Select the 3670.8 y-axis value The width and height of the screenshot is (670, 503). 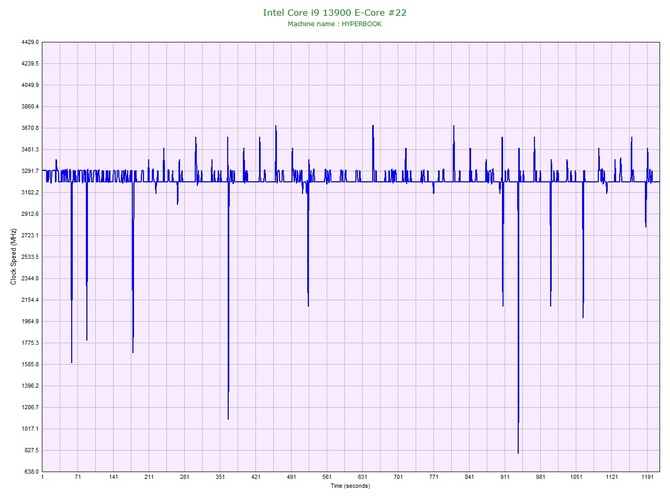(x=30, y=128)
